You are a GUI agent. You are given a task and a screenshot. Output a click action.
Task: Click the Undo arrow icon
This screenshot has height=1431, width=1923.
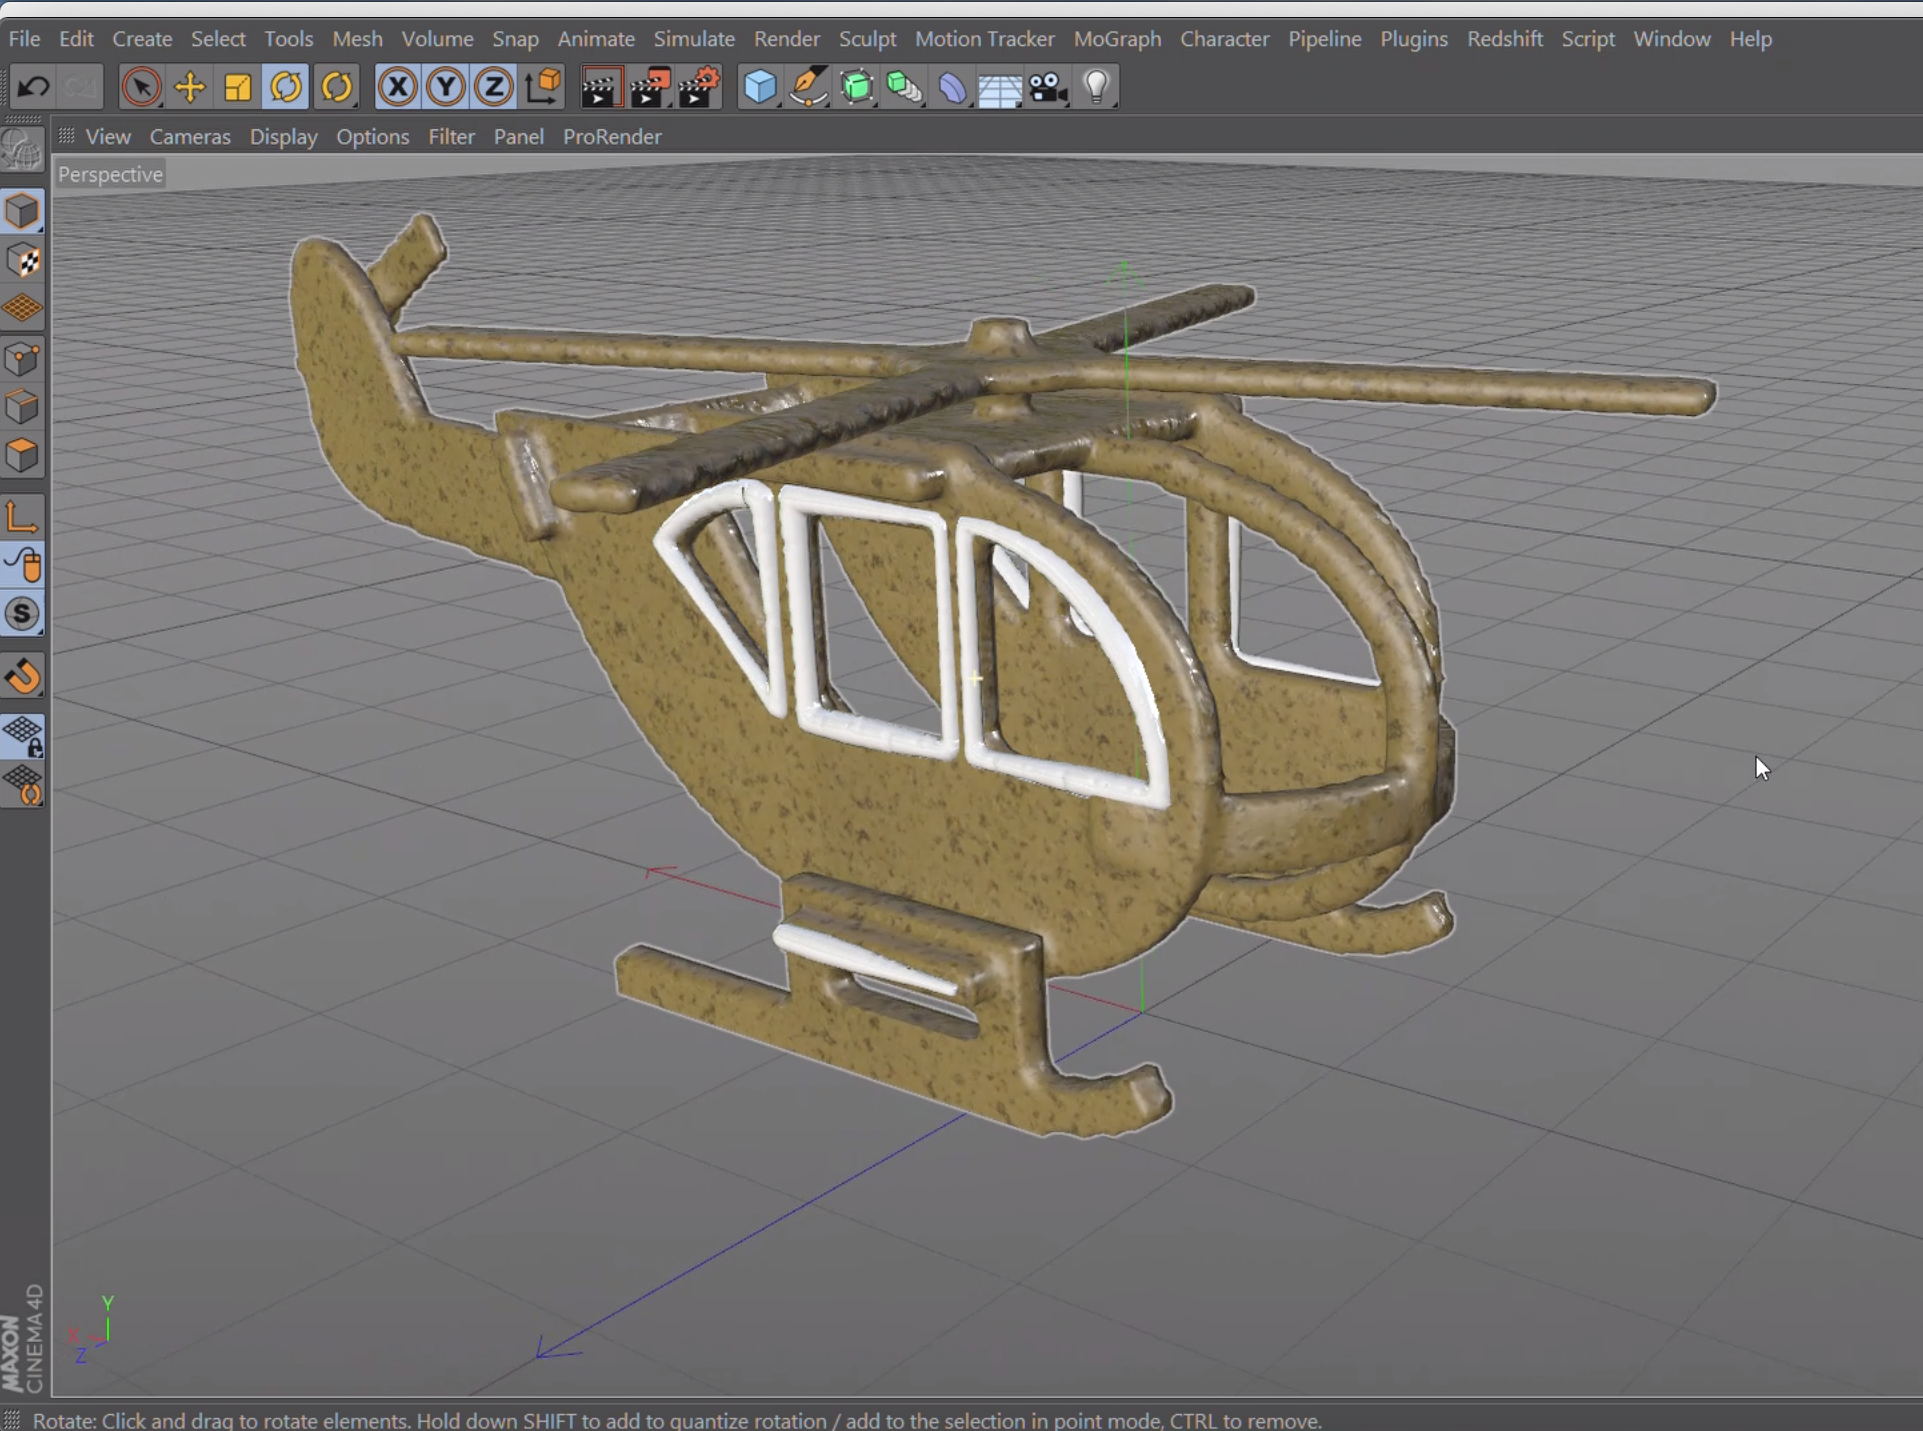pyautogui.click(x=33, y=87)
